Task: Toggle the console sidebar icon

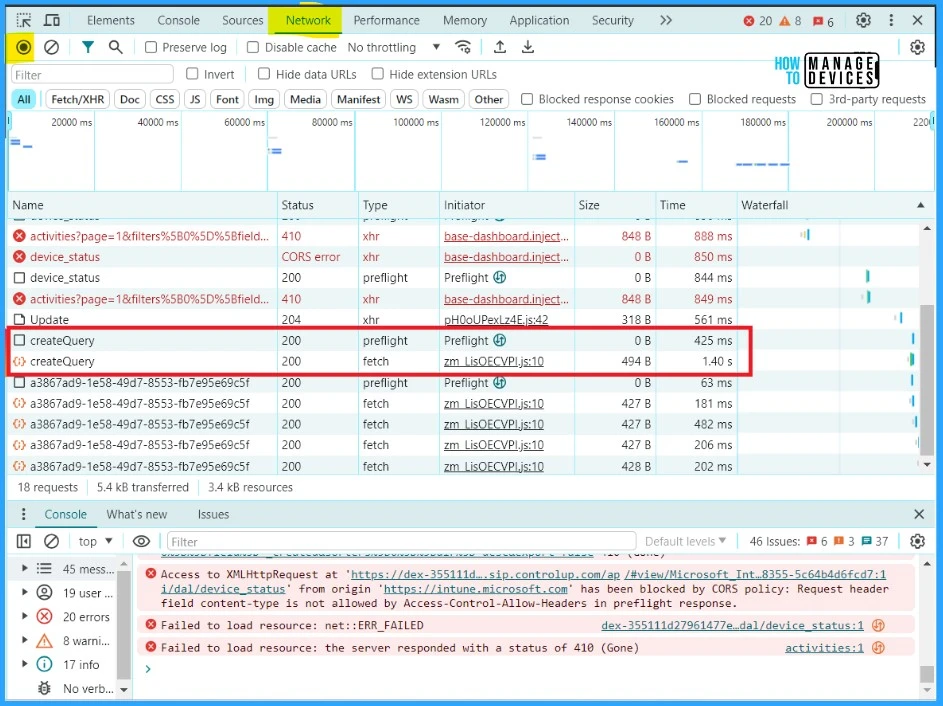Action: click(x=23, y=541)
